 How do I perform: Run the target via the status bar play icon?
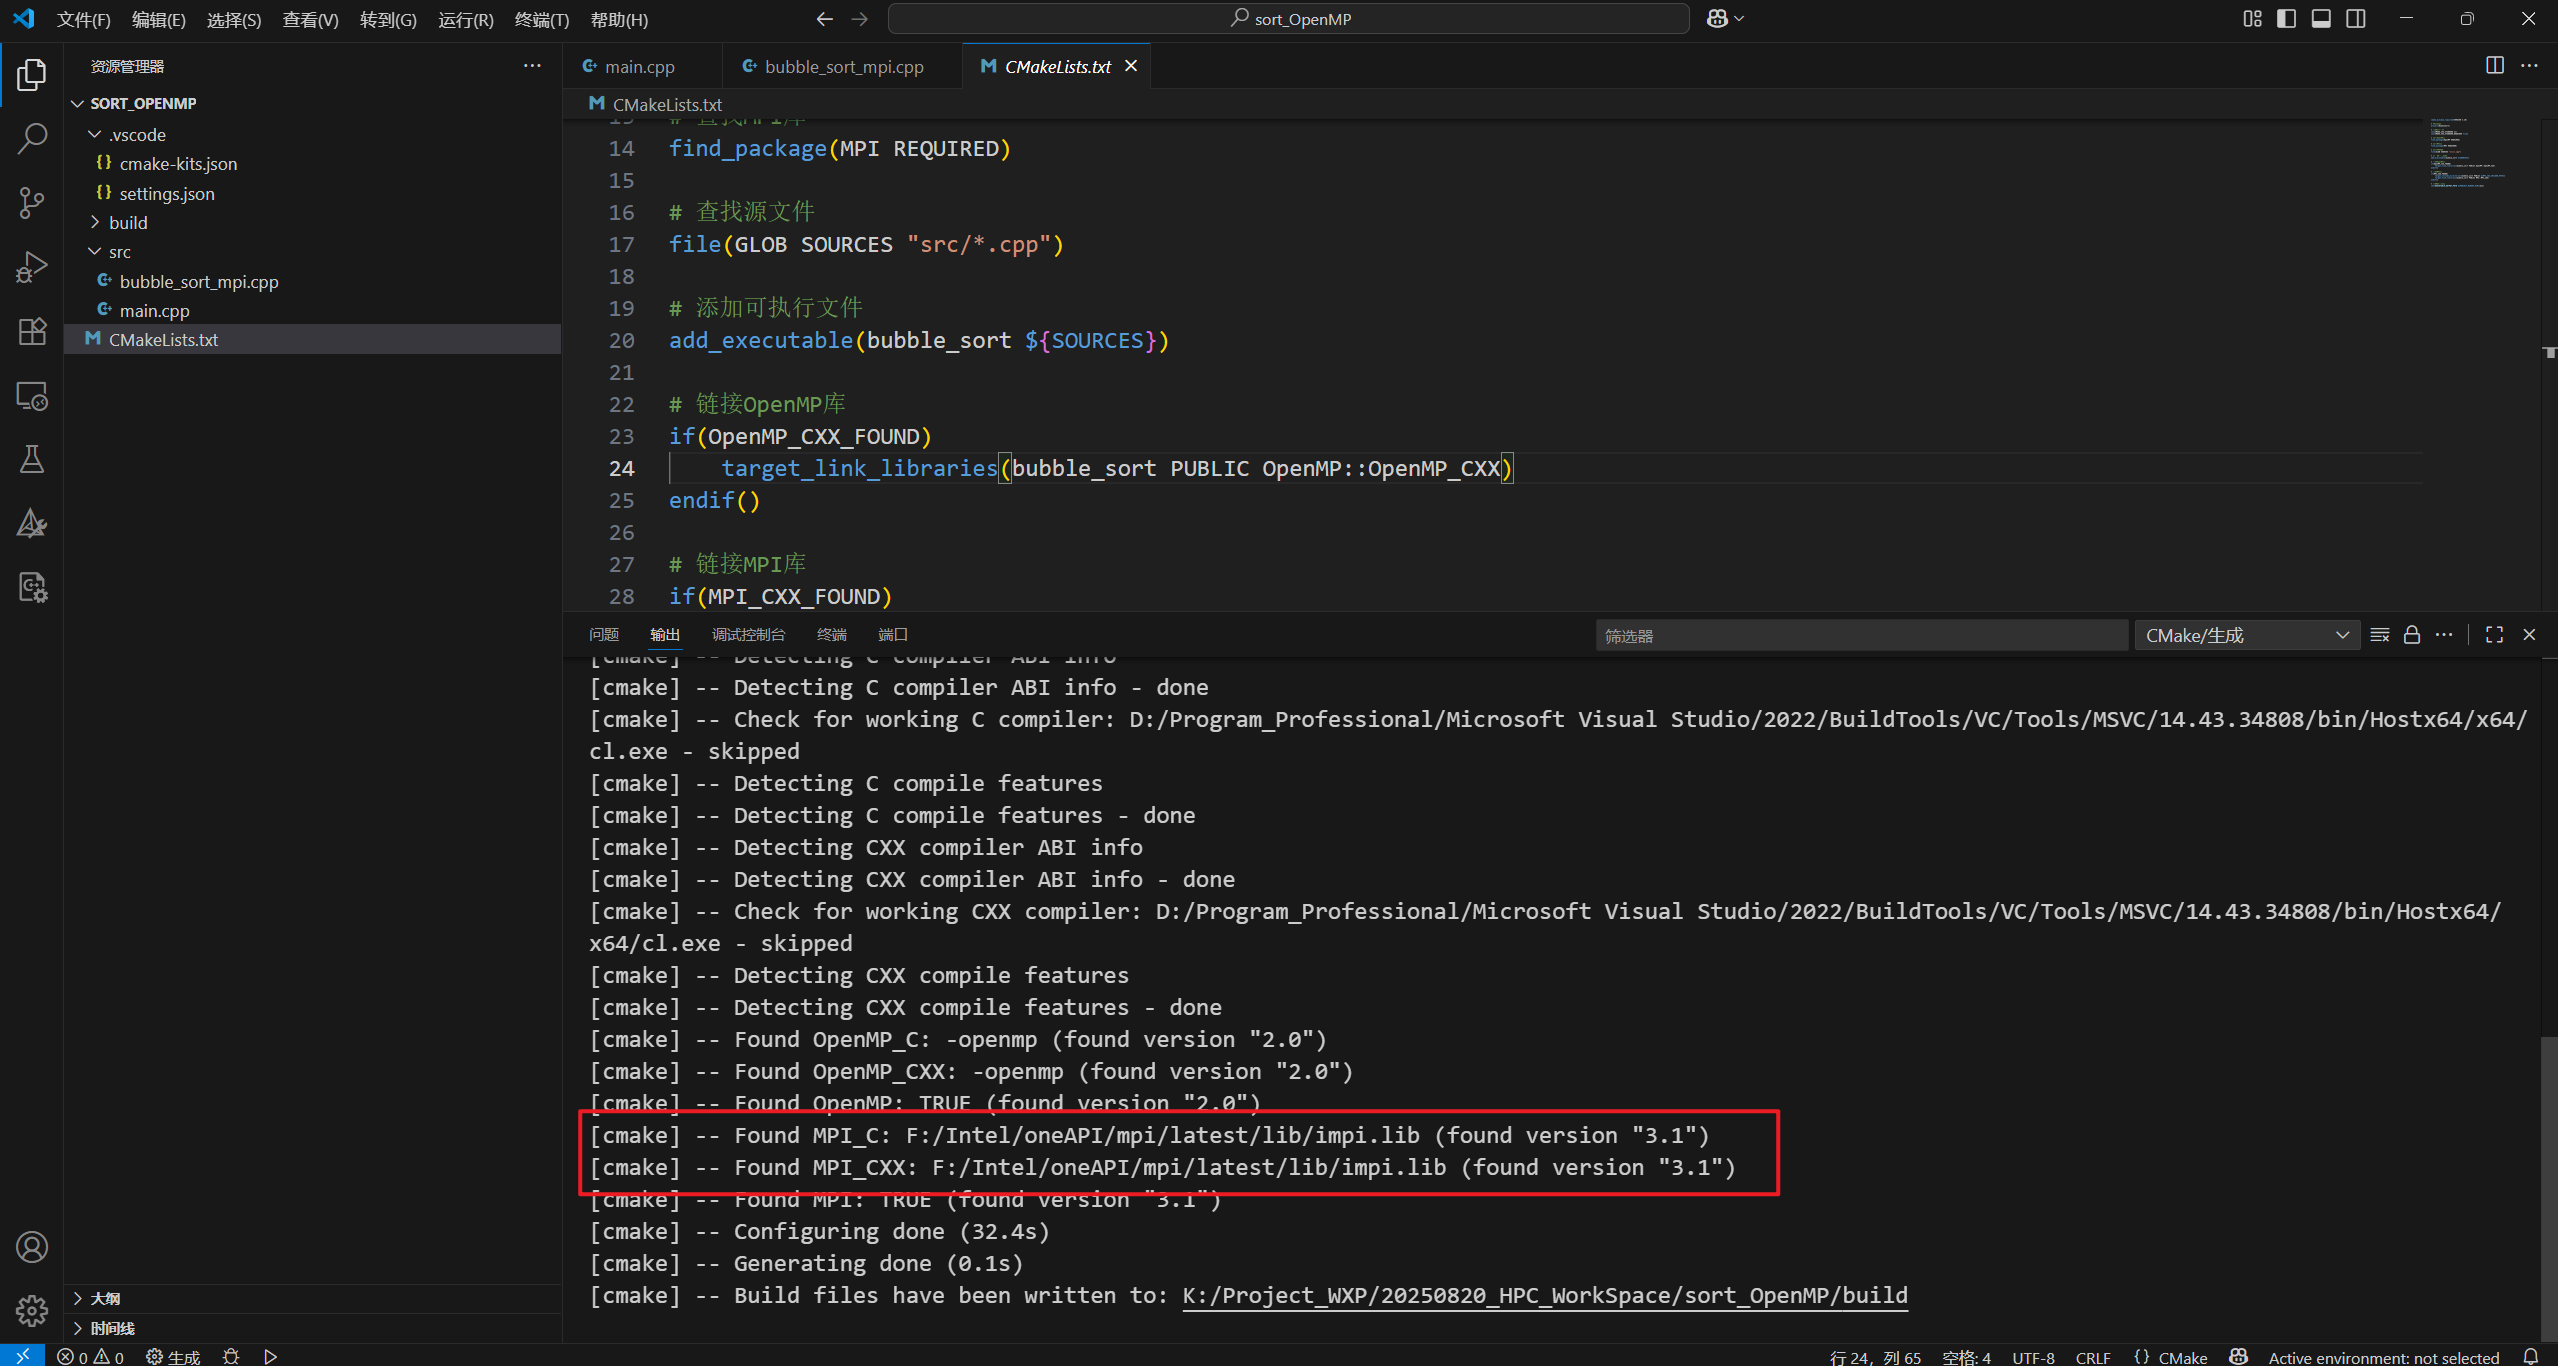click(269, 1356)
